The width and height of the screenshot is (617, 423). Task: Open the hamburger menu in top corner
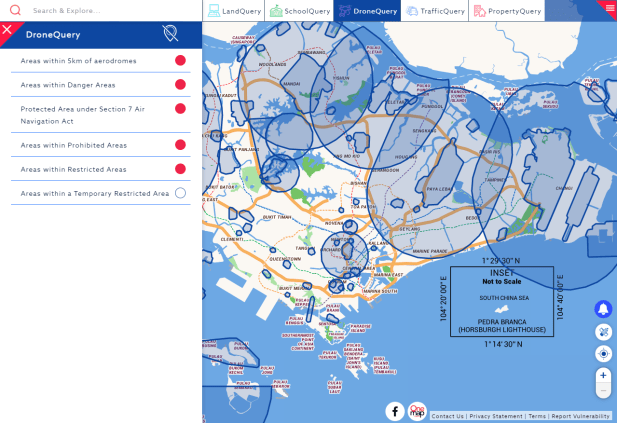coord(609,6)
